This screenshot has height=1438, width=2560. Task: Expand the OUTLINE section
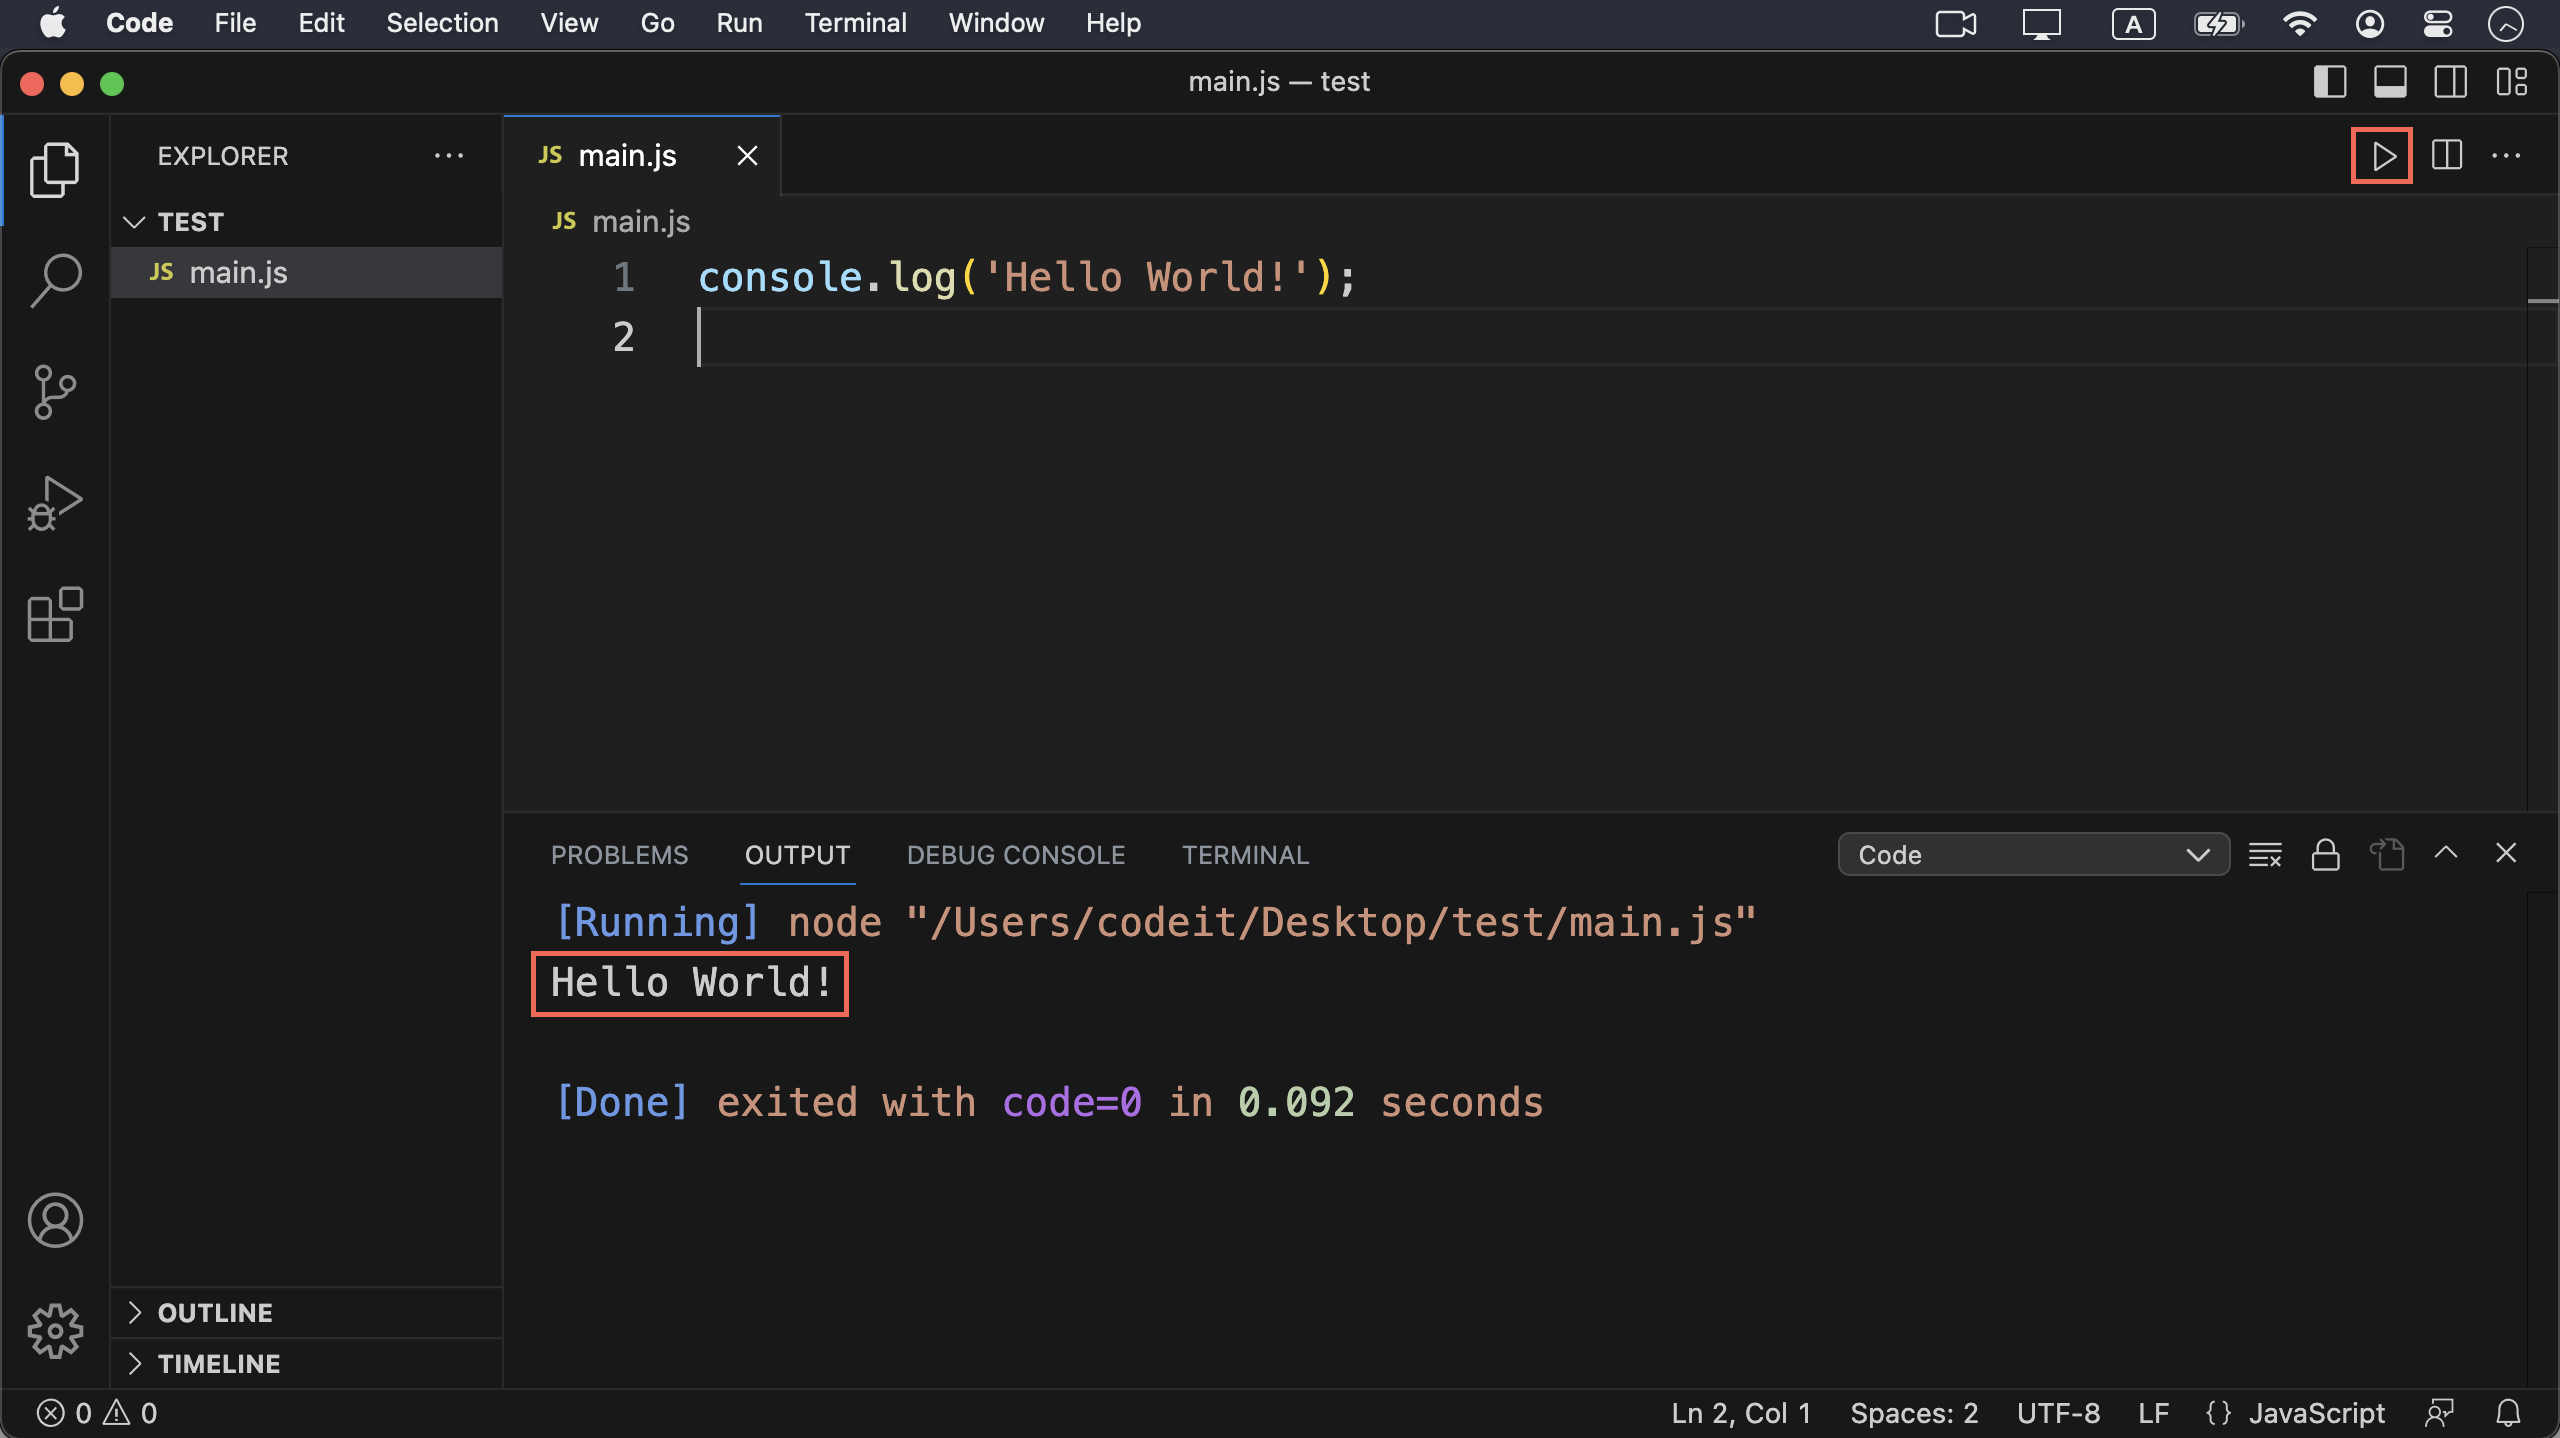click(x=215, y=1313)
